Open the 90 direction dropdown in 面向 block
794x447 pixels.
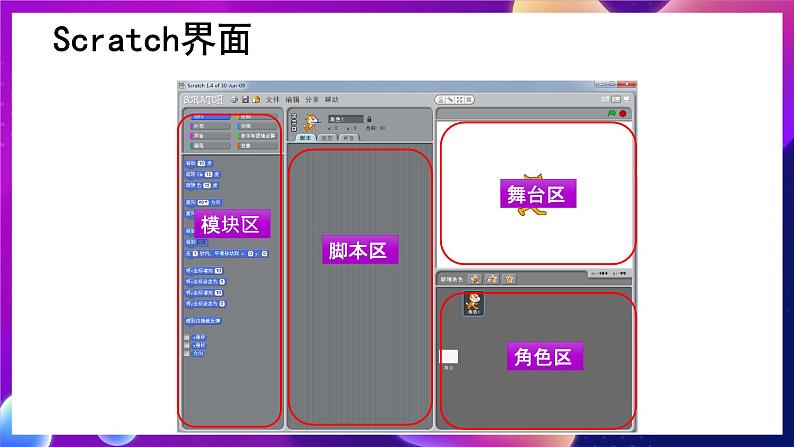pyautogui.click(x=203, y=202)
